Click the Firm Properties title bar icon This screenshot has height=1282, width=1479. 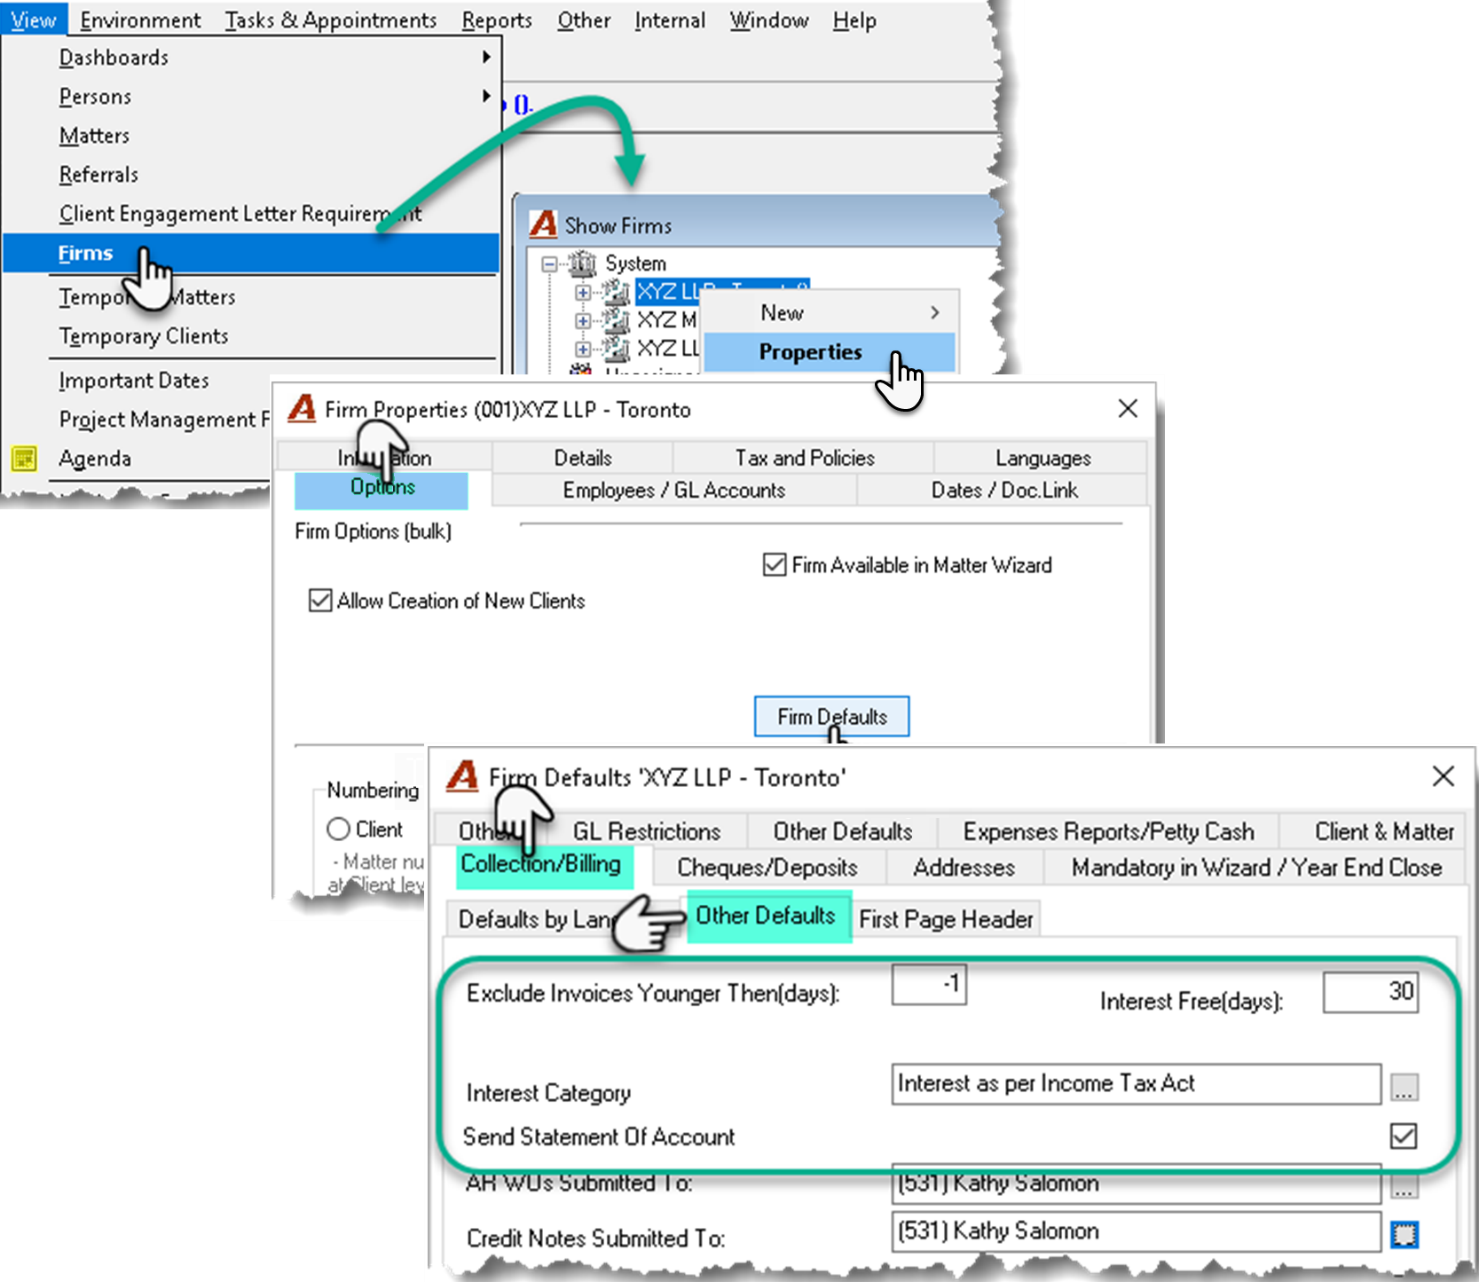302,409
